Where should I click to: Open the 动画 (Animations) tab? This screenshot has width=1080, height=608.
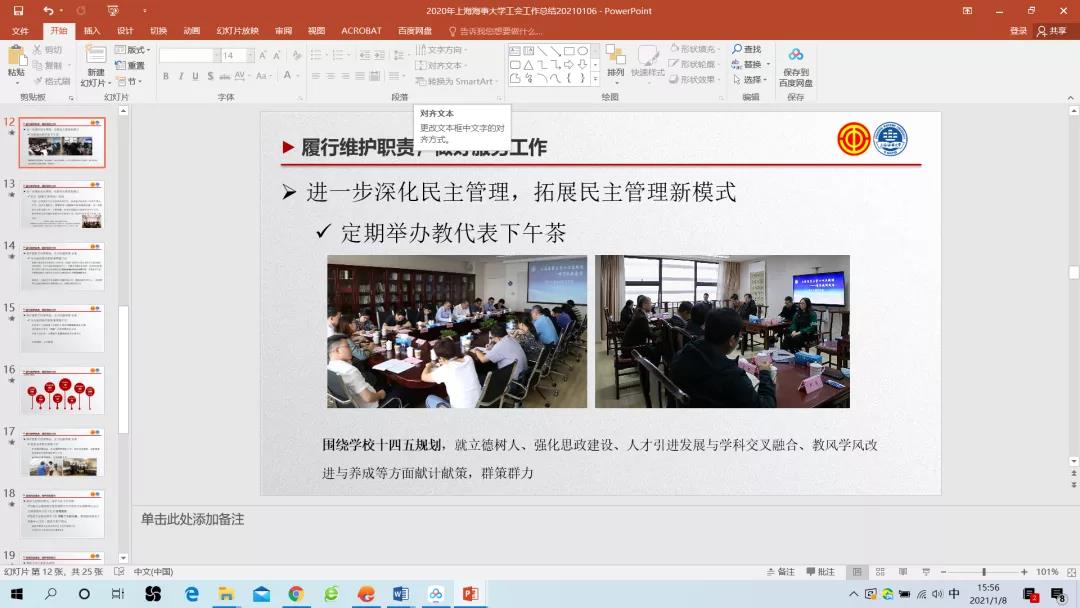191,31
